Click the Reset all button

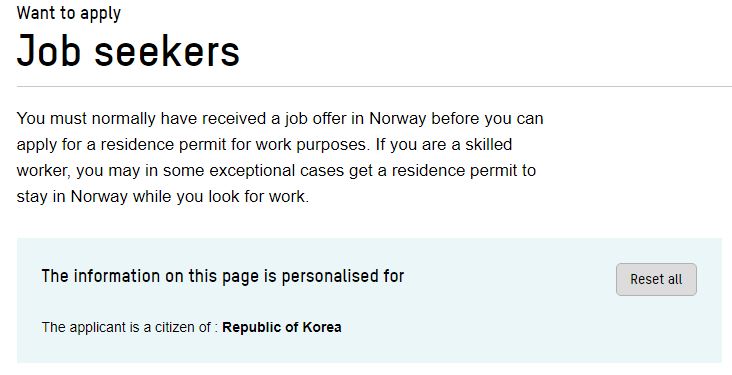656,279
